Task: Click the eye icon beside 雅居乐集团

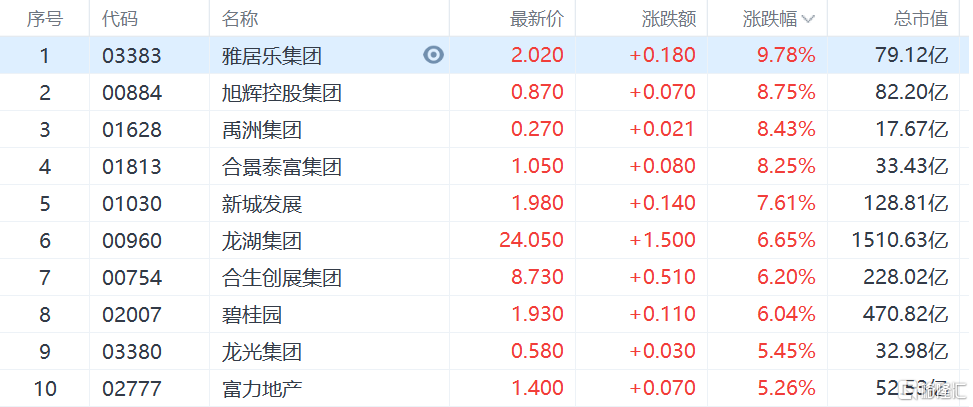Action: tap(433, 55)
